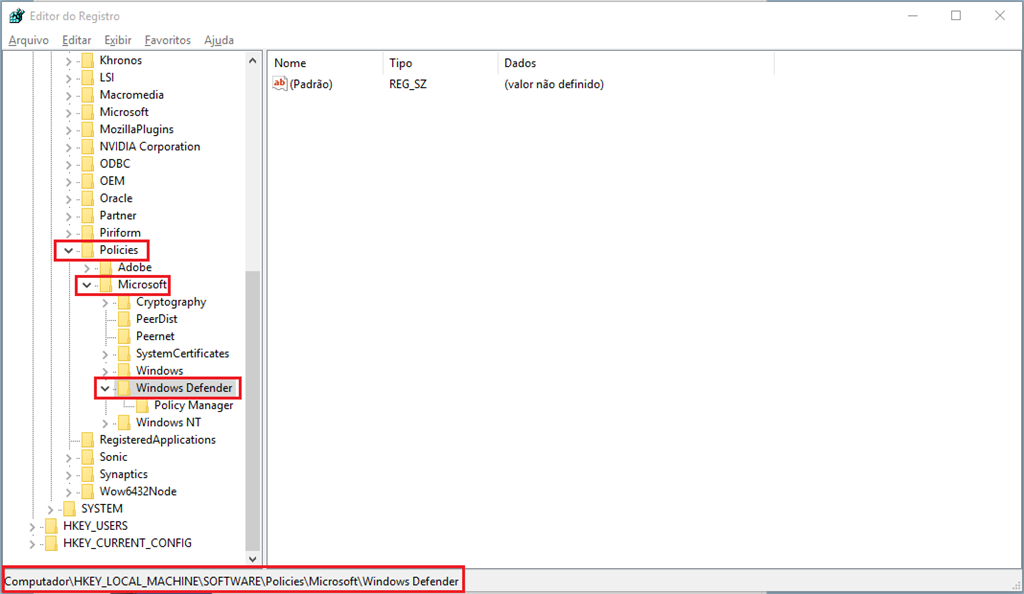The image size is (1024, 594).
Task: Click the OEM folder icon
Action: (x=88, y=181)
